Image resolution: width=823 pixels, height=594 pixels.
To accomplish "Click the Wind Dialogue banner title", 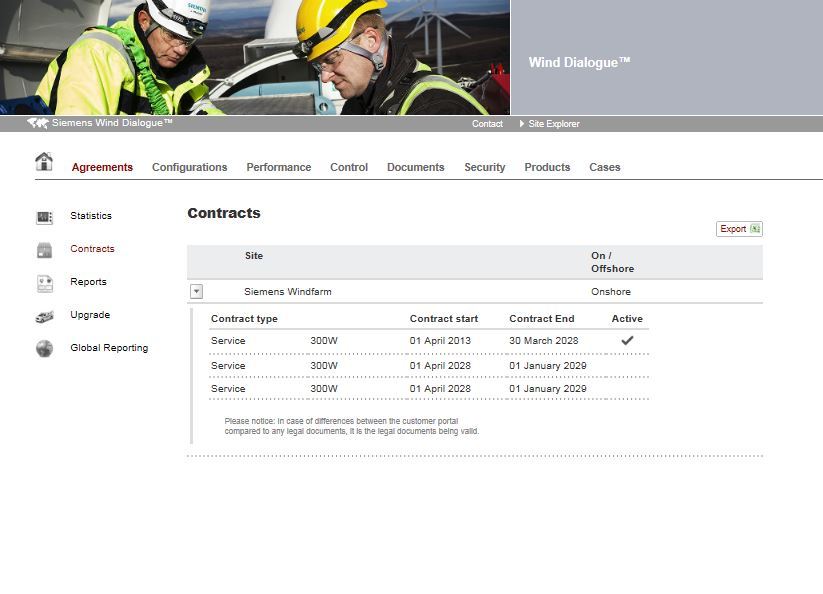I will 579,62.
